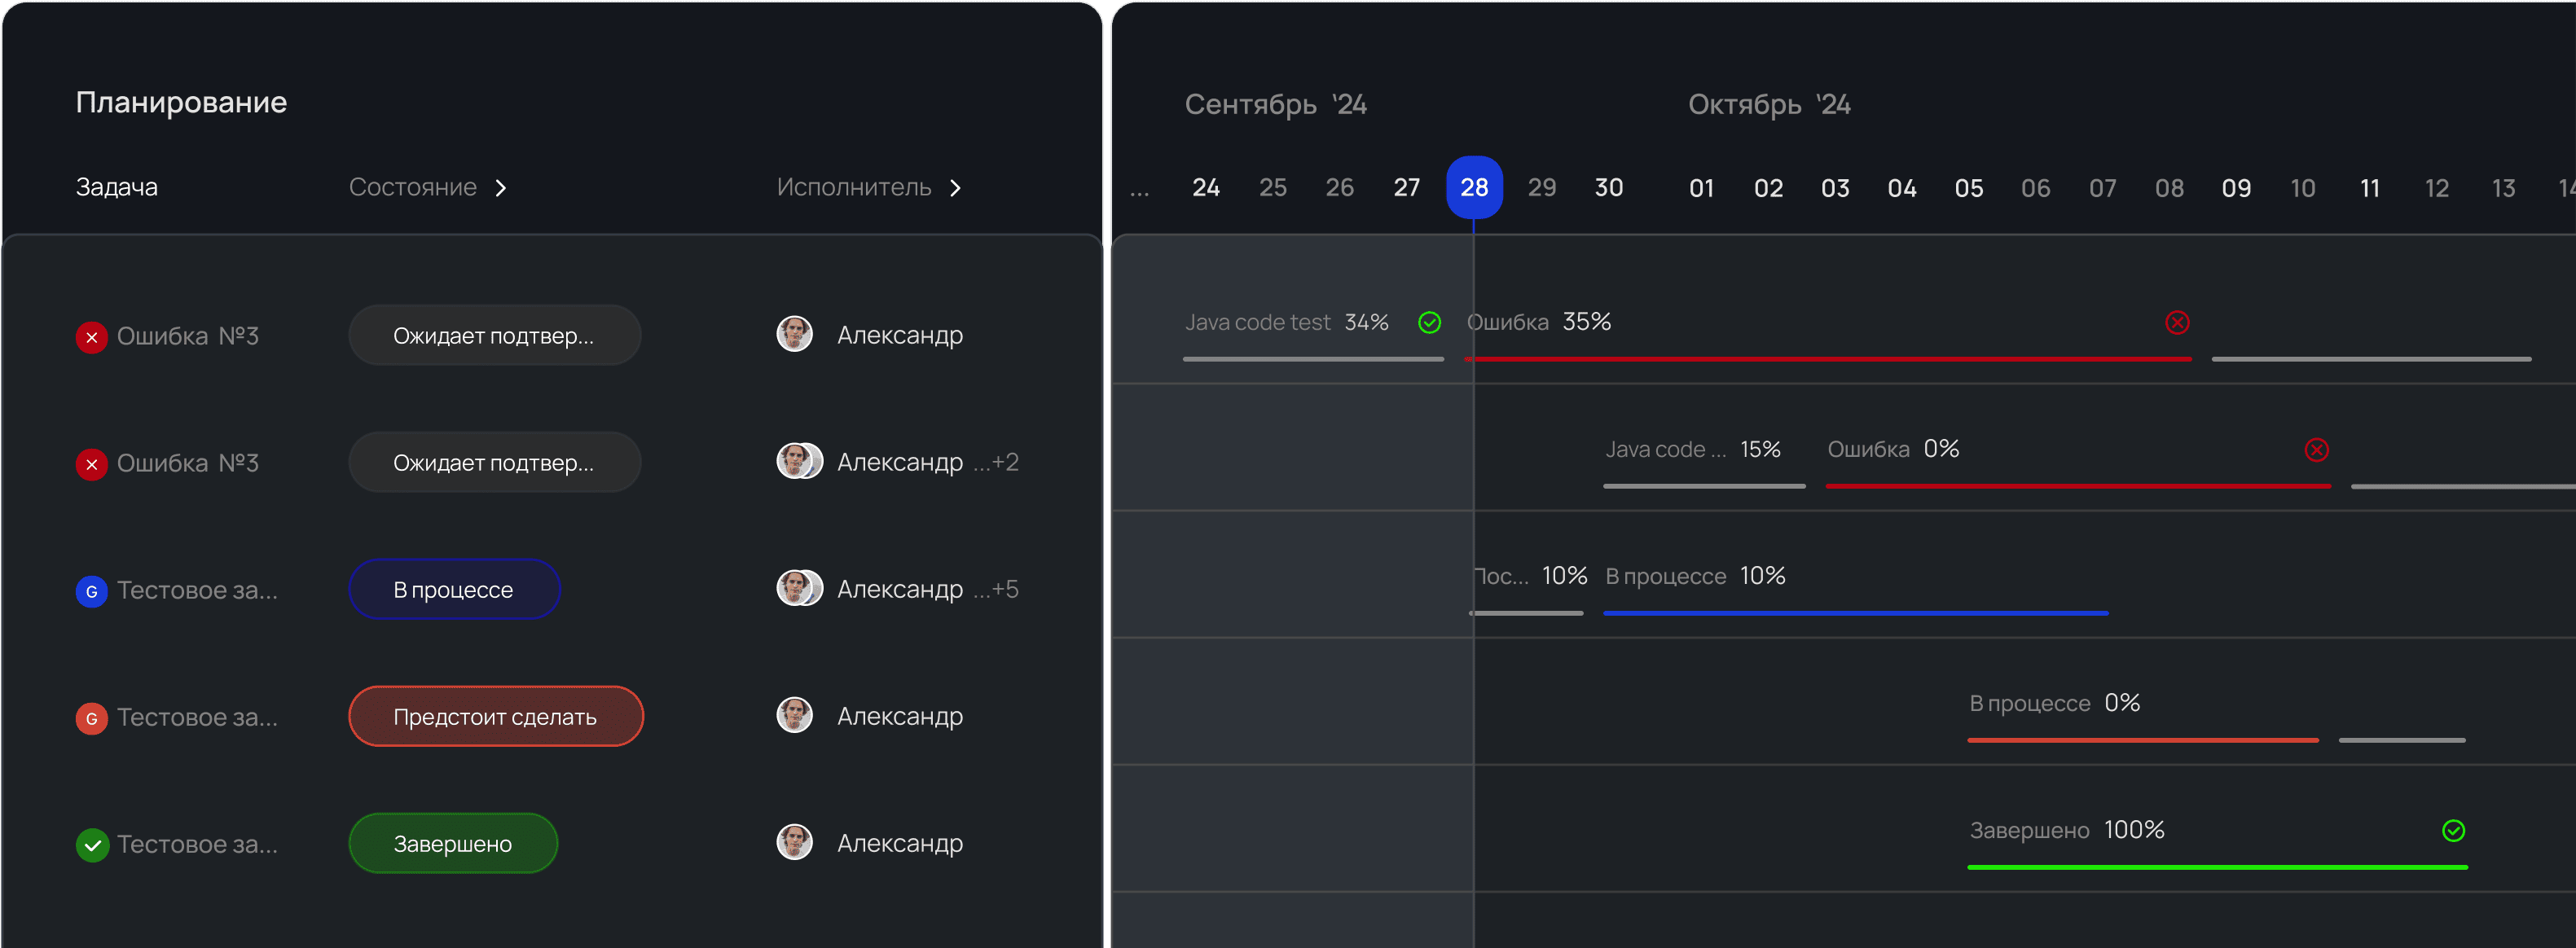Viewport: 2576px width, 948px height.
Task: Click the red G icon of the fourth task
Action: pos(91,718)
